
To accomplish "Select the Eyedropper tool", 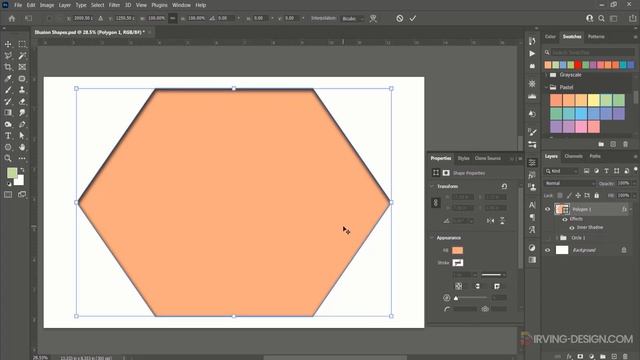I will [8, 78].
